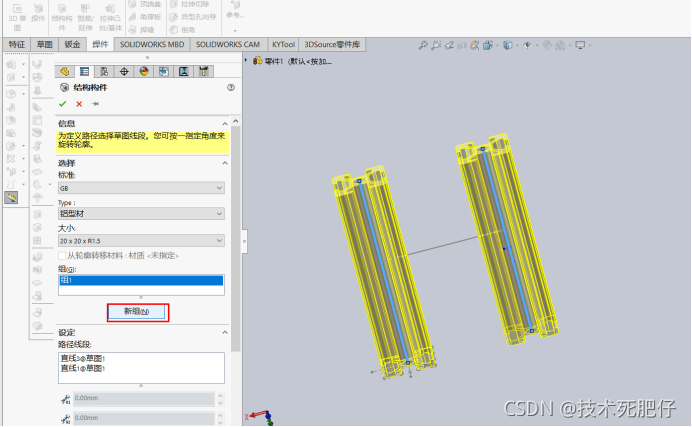The height and width of the screenshot is (427, 692).
Task: Click the Section View icon in view toolbar
Action: [x=462, y=45]
